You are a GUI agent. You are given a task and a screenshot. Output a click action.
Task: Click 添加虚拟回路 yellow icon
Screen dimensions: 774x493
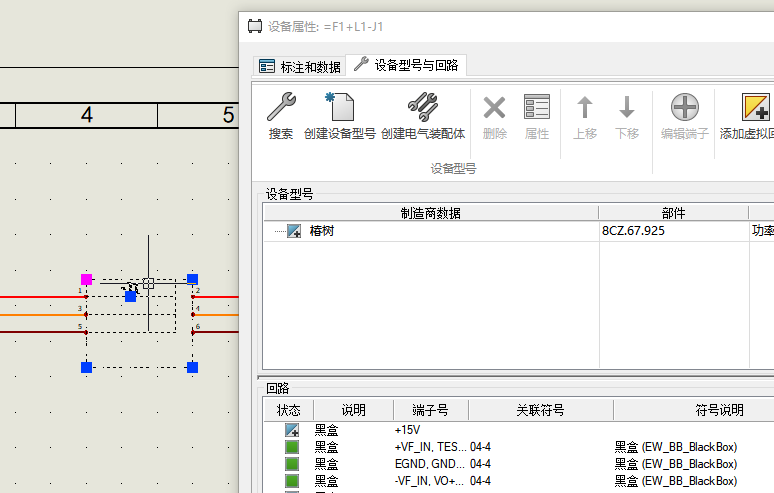(x=756, y=107)
